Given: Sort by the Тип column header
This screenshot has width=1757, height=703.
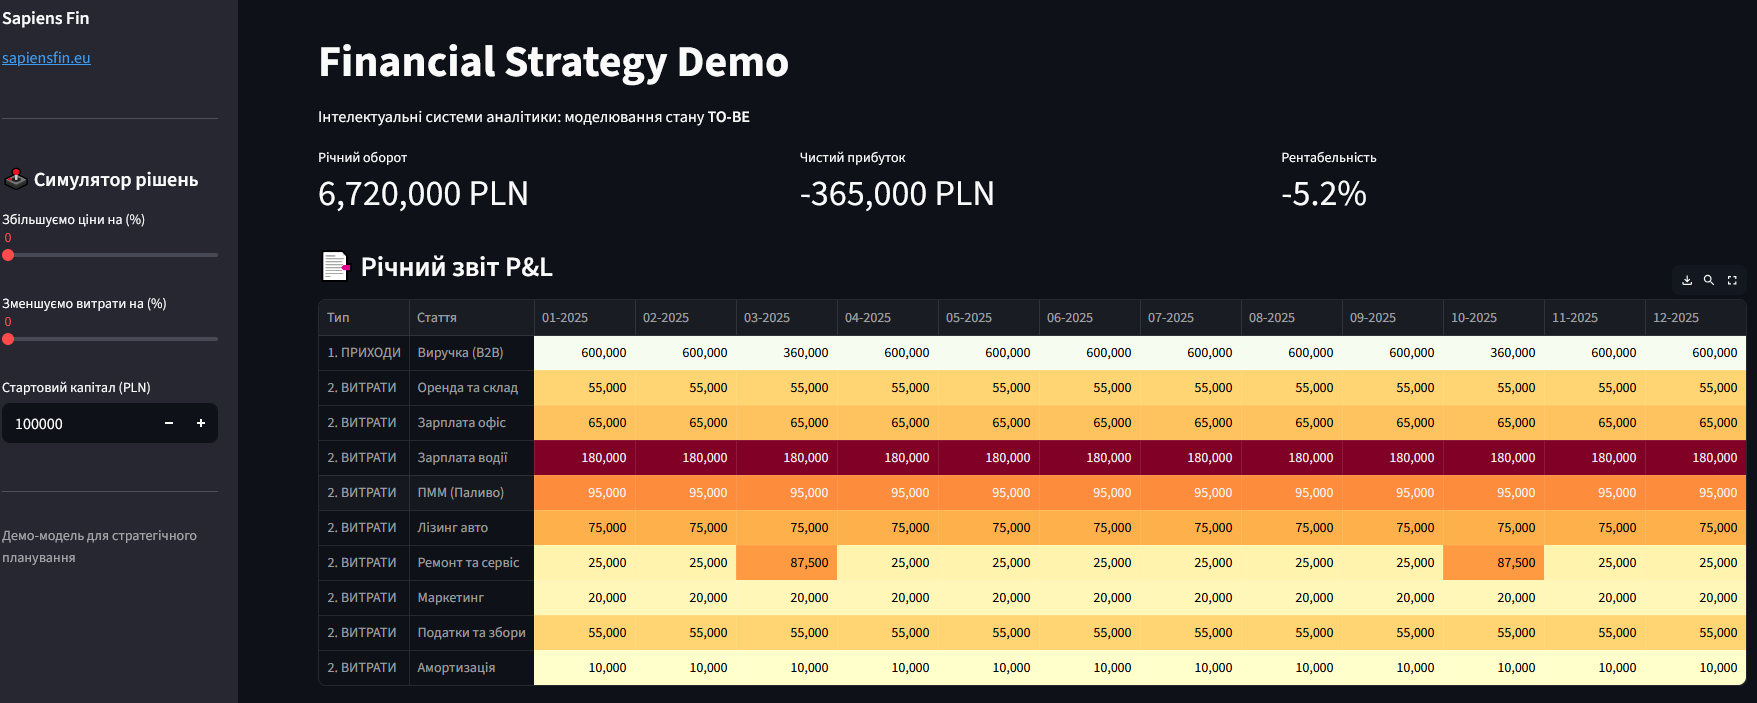Looking at the screenshot, I should pos(363,318).
